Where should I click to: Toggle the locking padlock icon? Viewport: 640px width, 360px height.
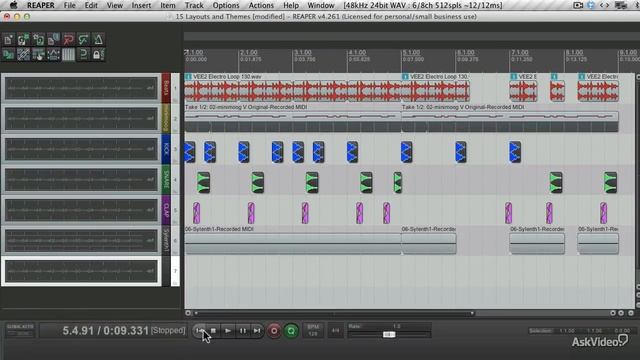tap(98, 54)
